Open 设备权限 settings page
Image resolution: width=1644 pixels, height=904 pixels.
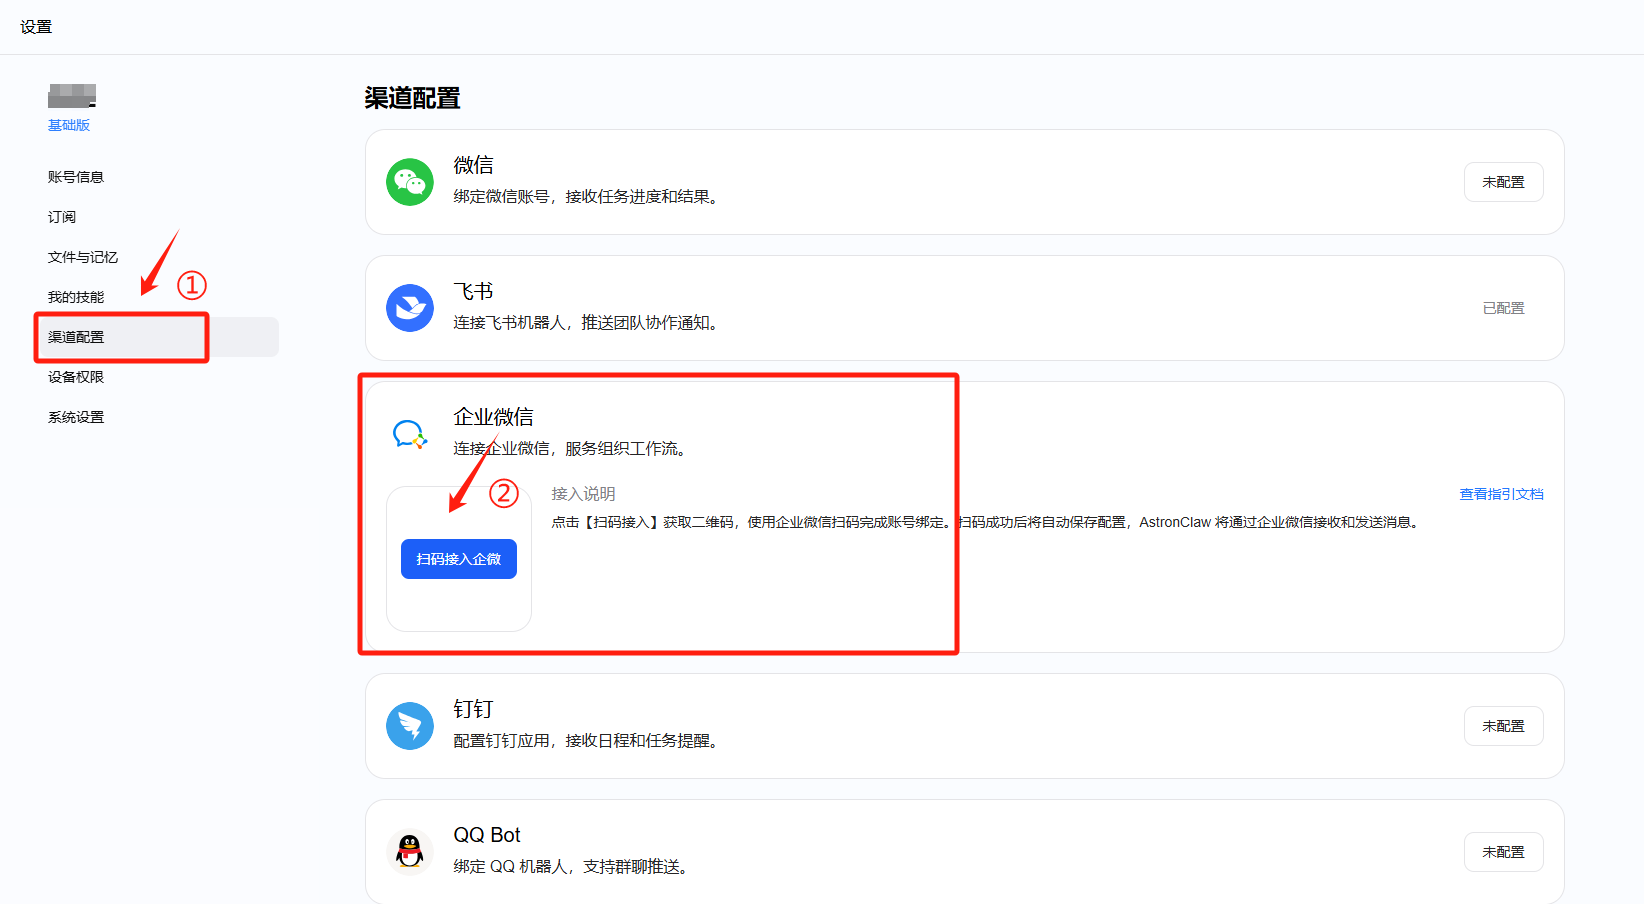76,377
